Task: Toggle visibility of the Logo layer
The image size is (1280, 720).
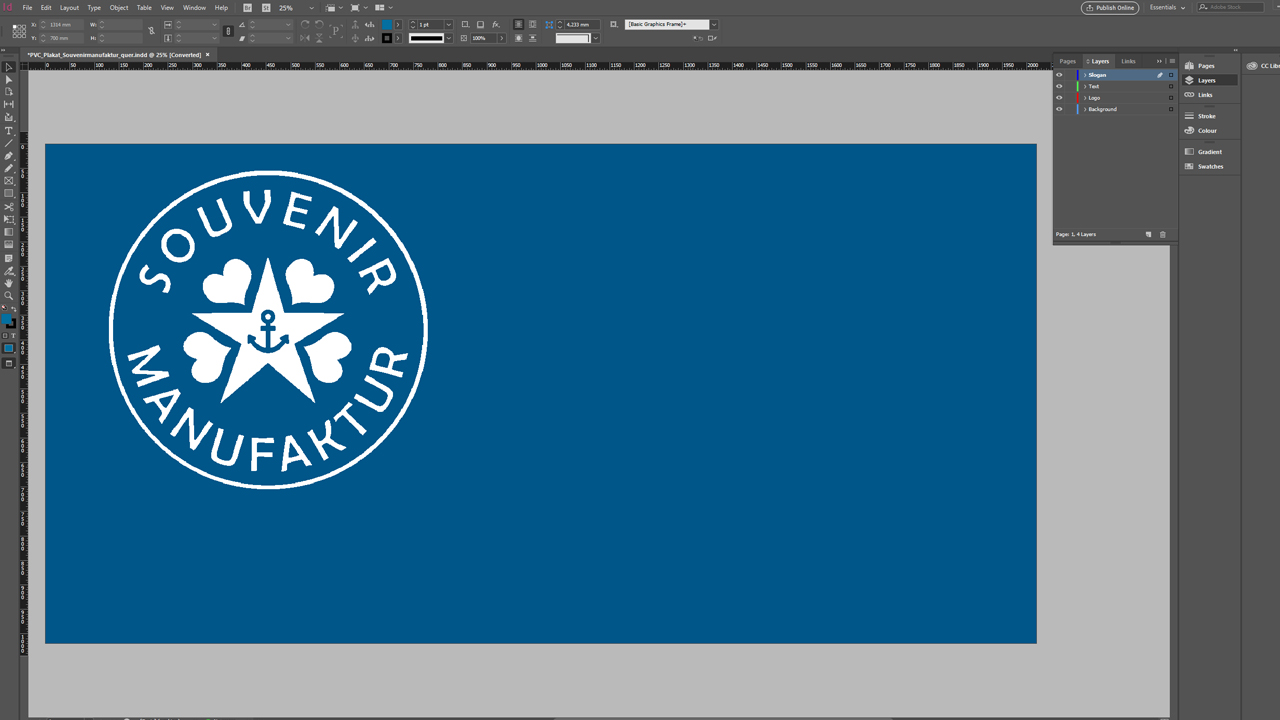Action: click(x=1059, y=98)
